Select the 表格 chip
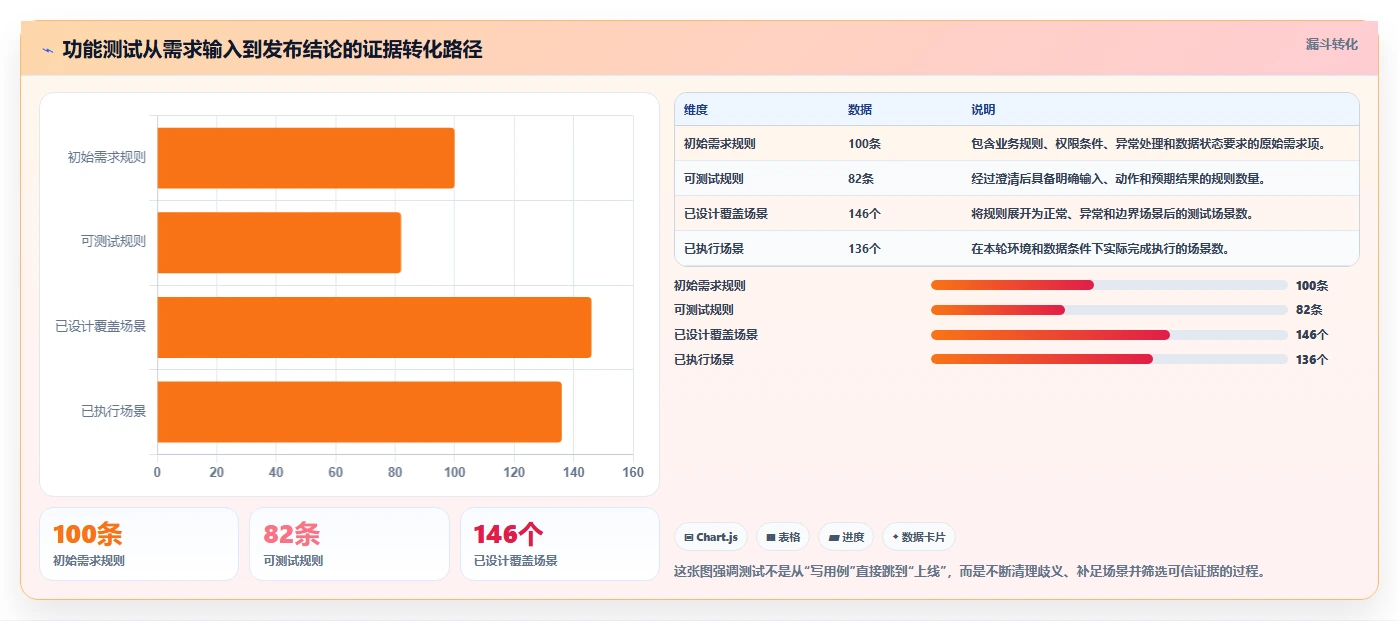The image size is (1399, 621). point(783,537)
